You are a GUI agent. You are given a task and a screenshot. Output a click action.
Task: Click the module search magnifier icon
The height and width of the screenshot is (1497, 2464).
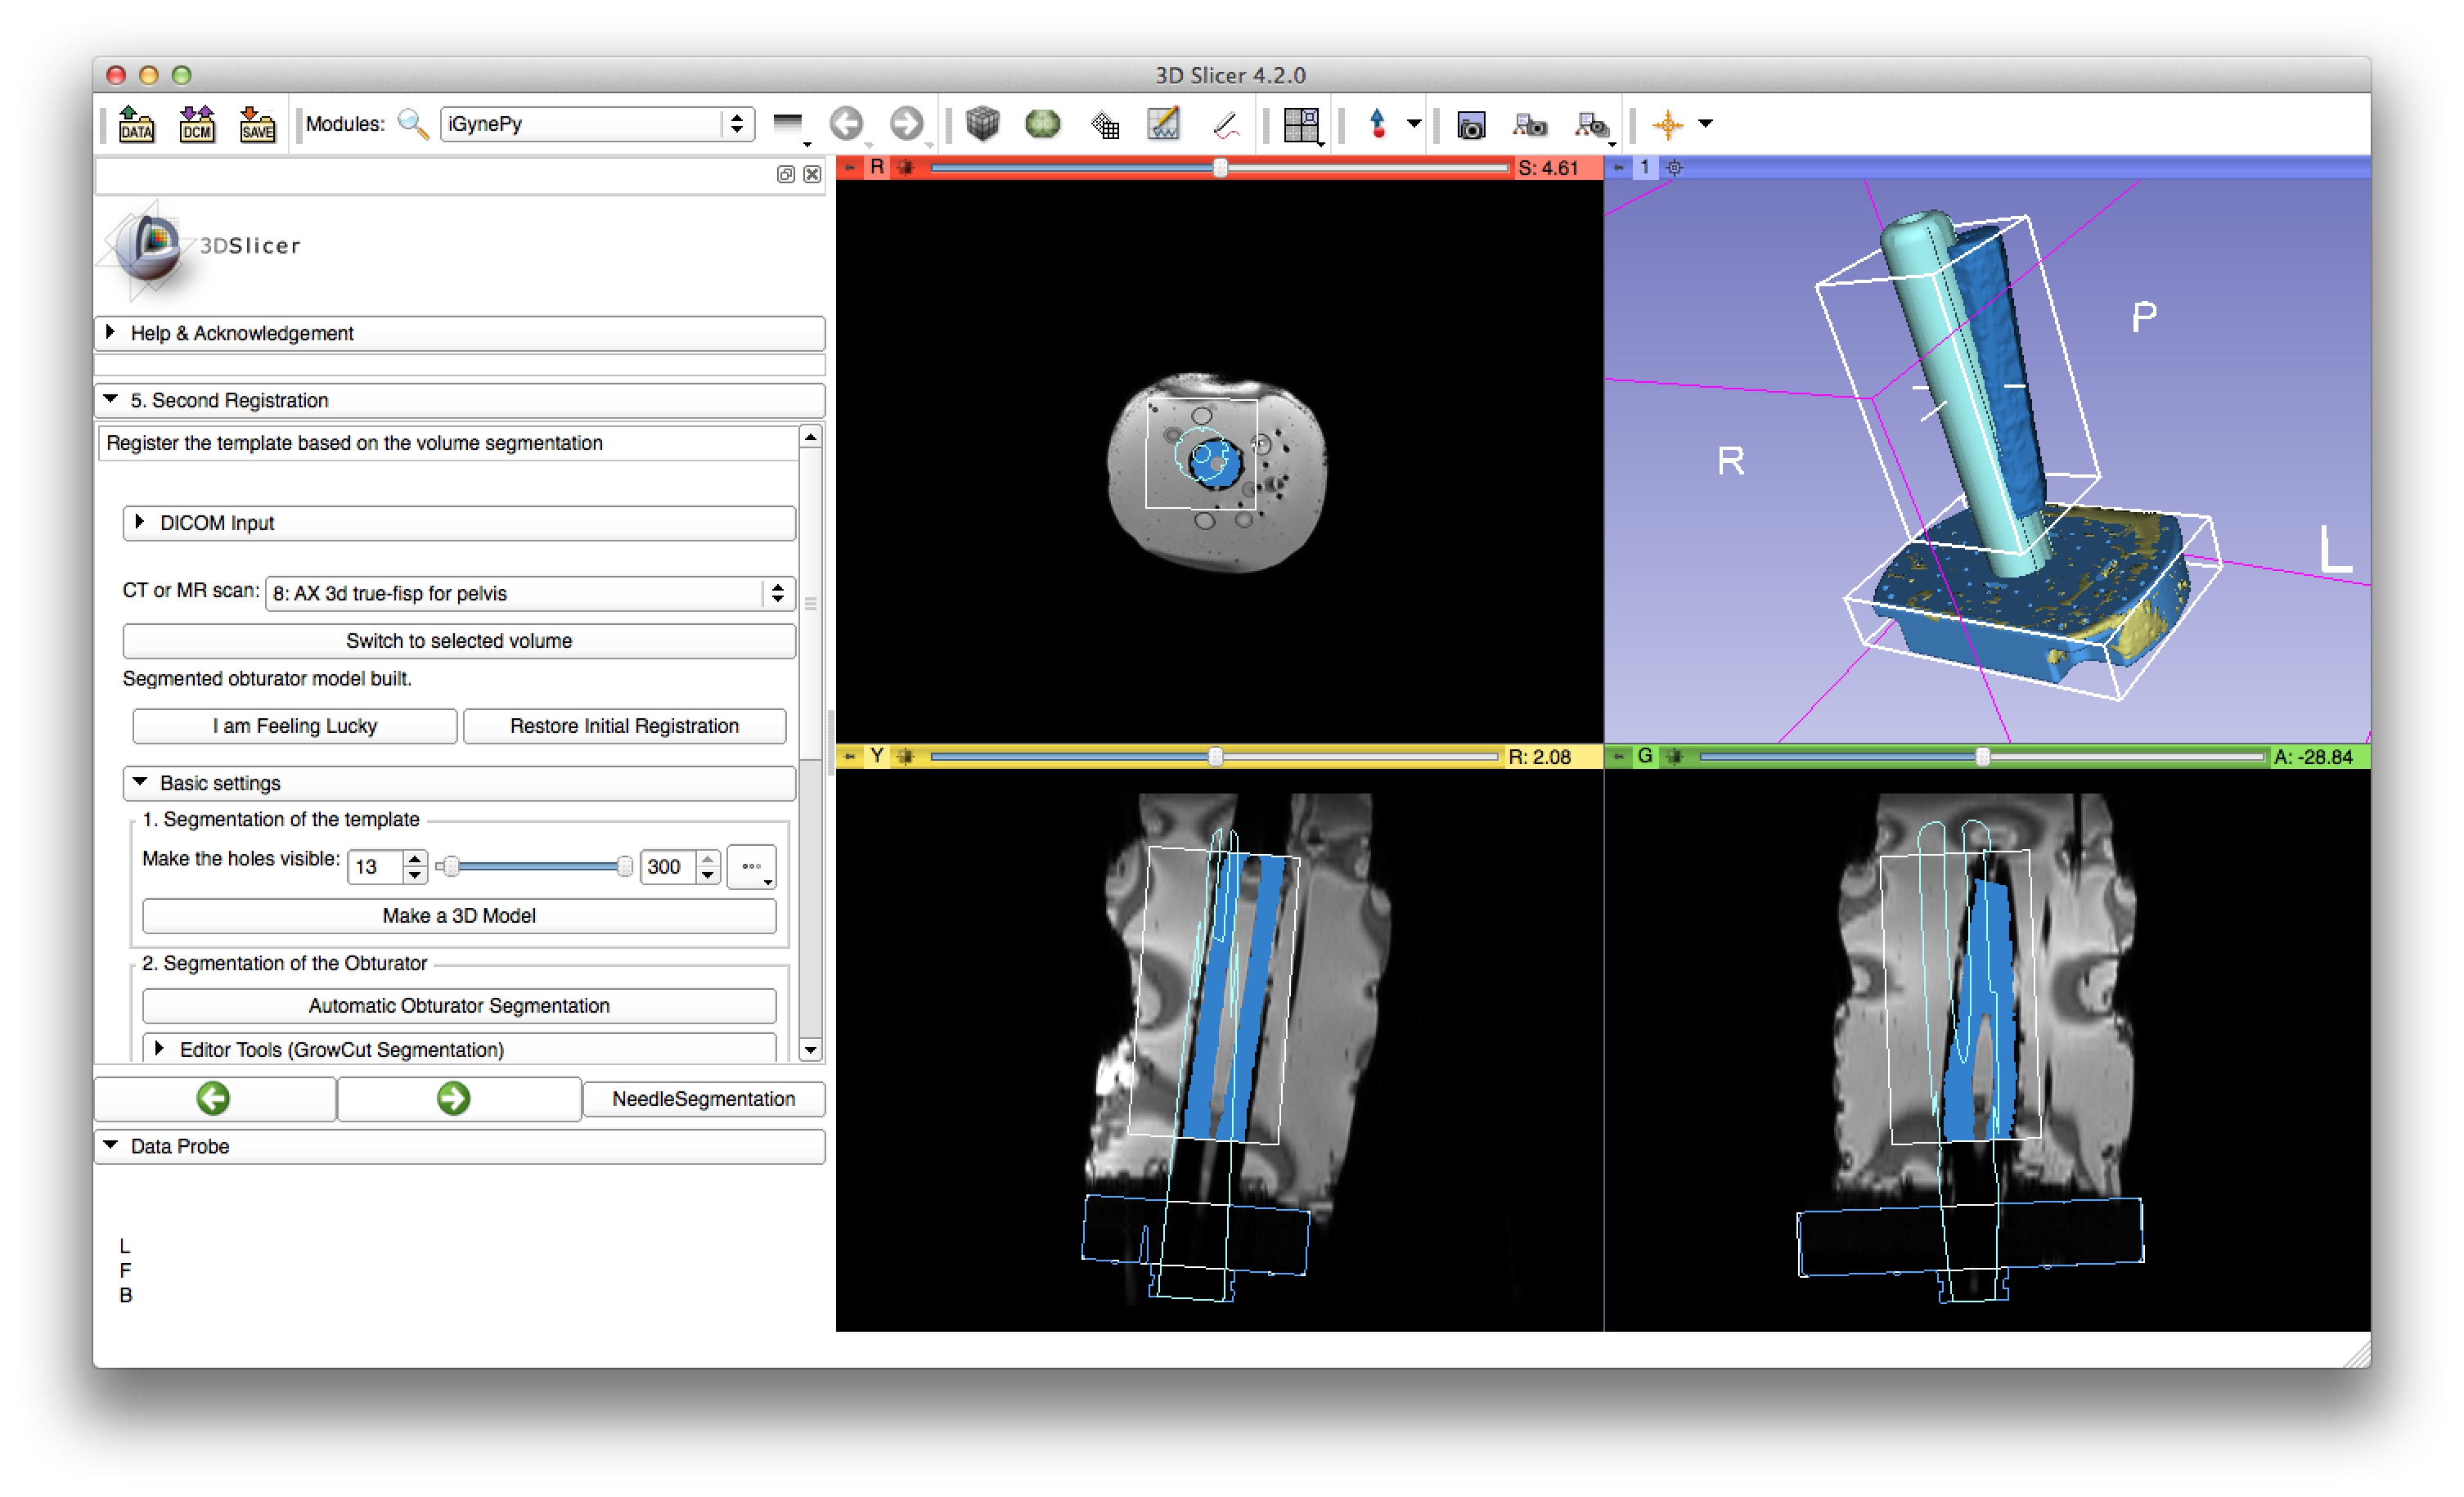coord(412,124)
